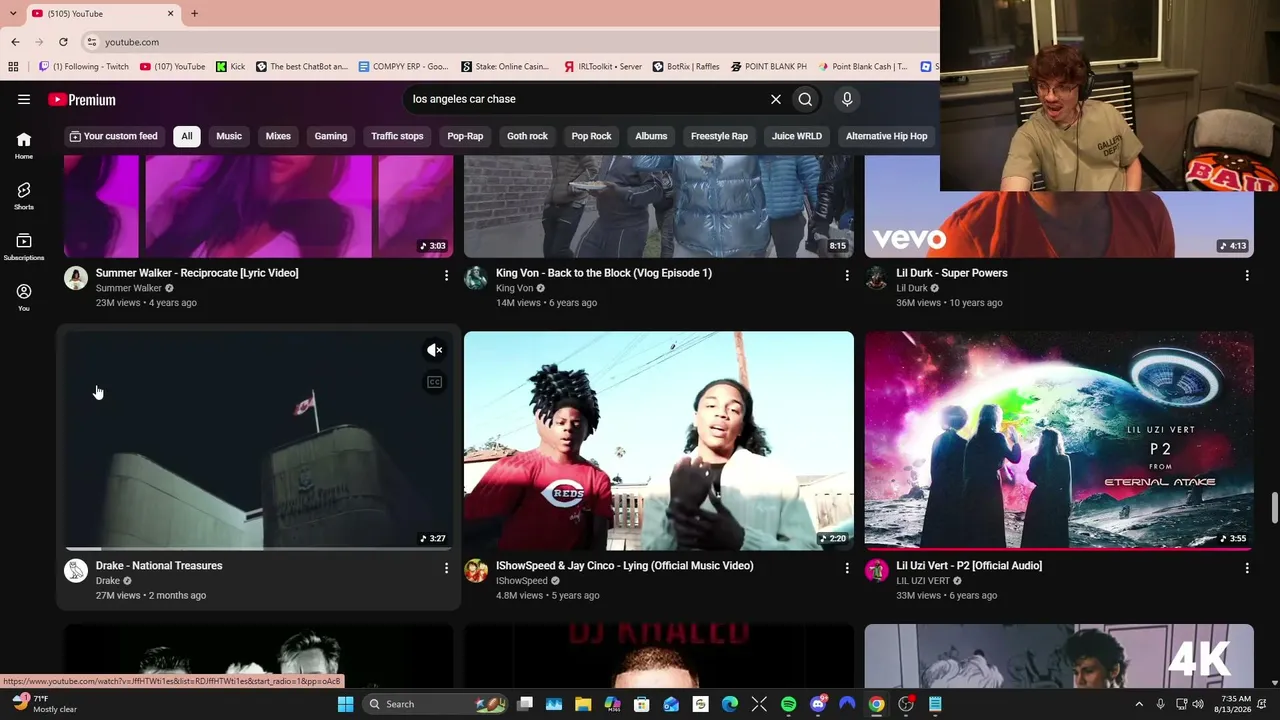Open the Kick bookmark
Viewport: 1280px width, 720px height.
tap(230, 67)
